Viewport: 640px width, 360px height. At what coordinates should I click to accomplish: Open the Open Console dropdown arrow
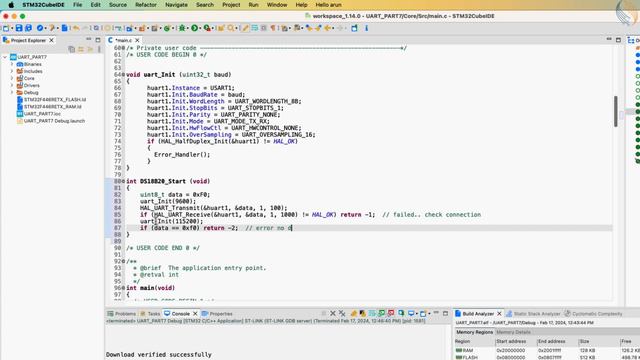point(429,314)
